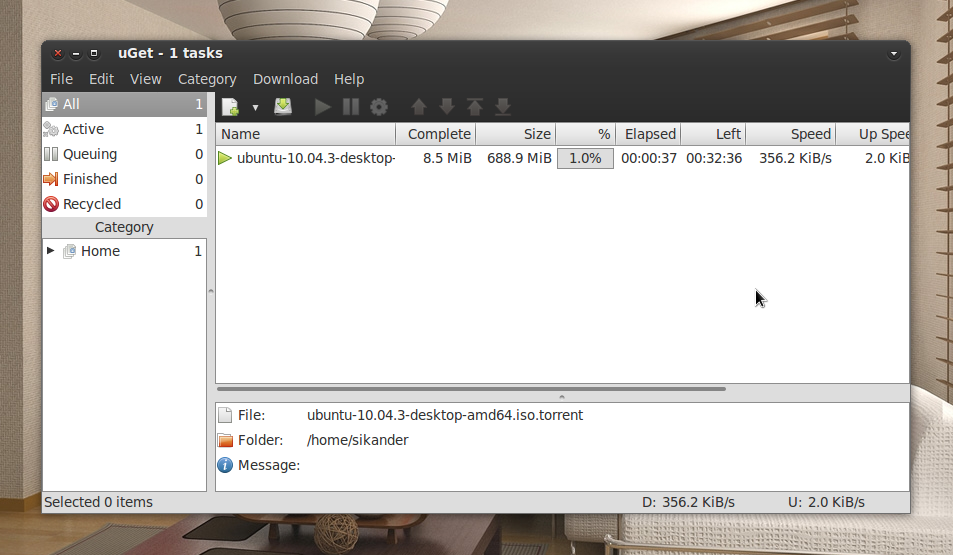The image size is (953, 555).
Task: Click the /home/sikander folder path
Action: pyautogui.click(x=357, y=440)
